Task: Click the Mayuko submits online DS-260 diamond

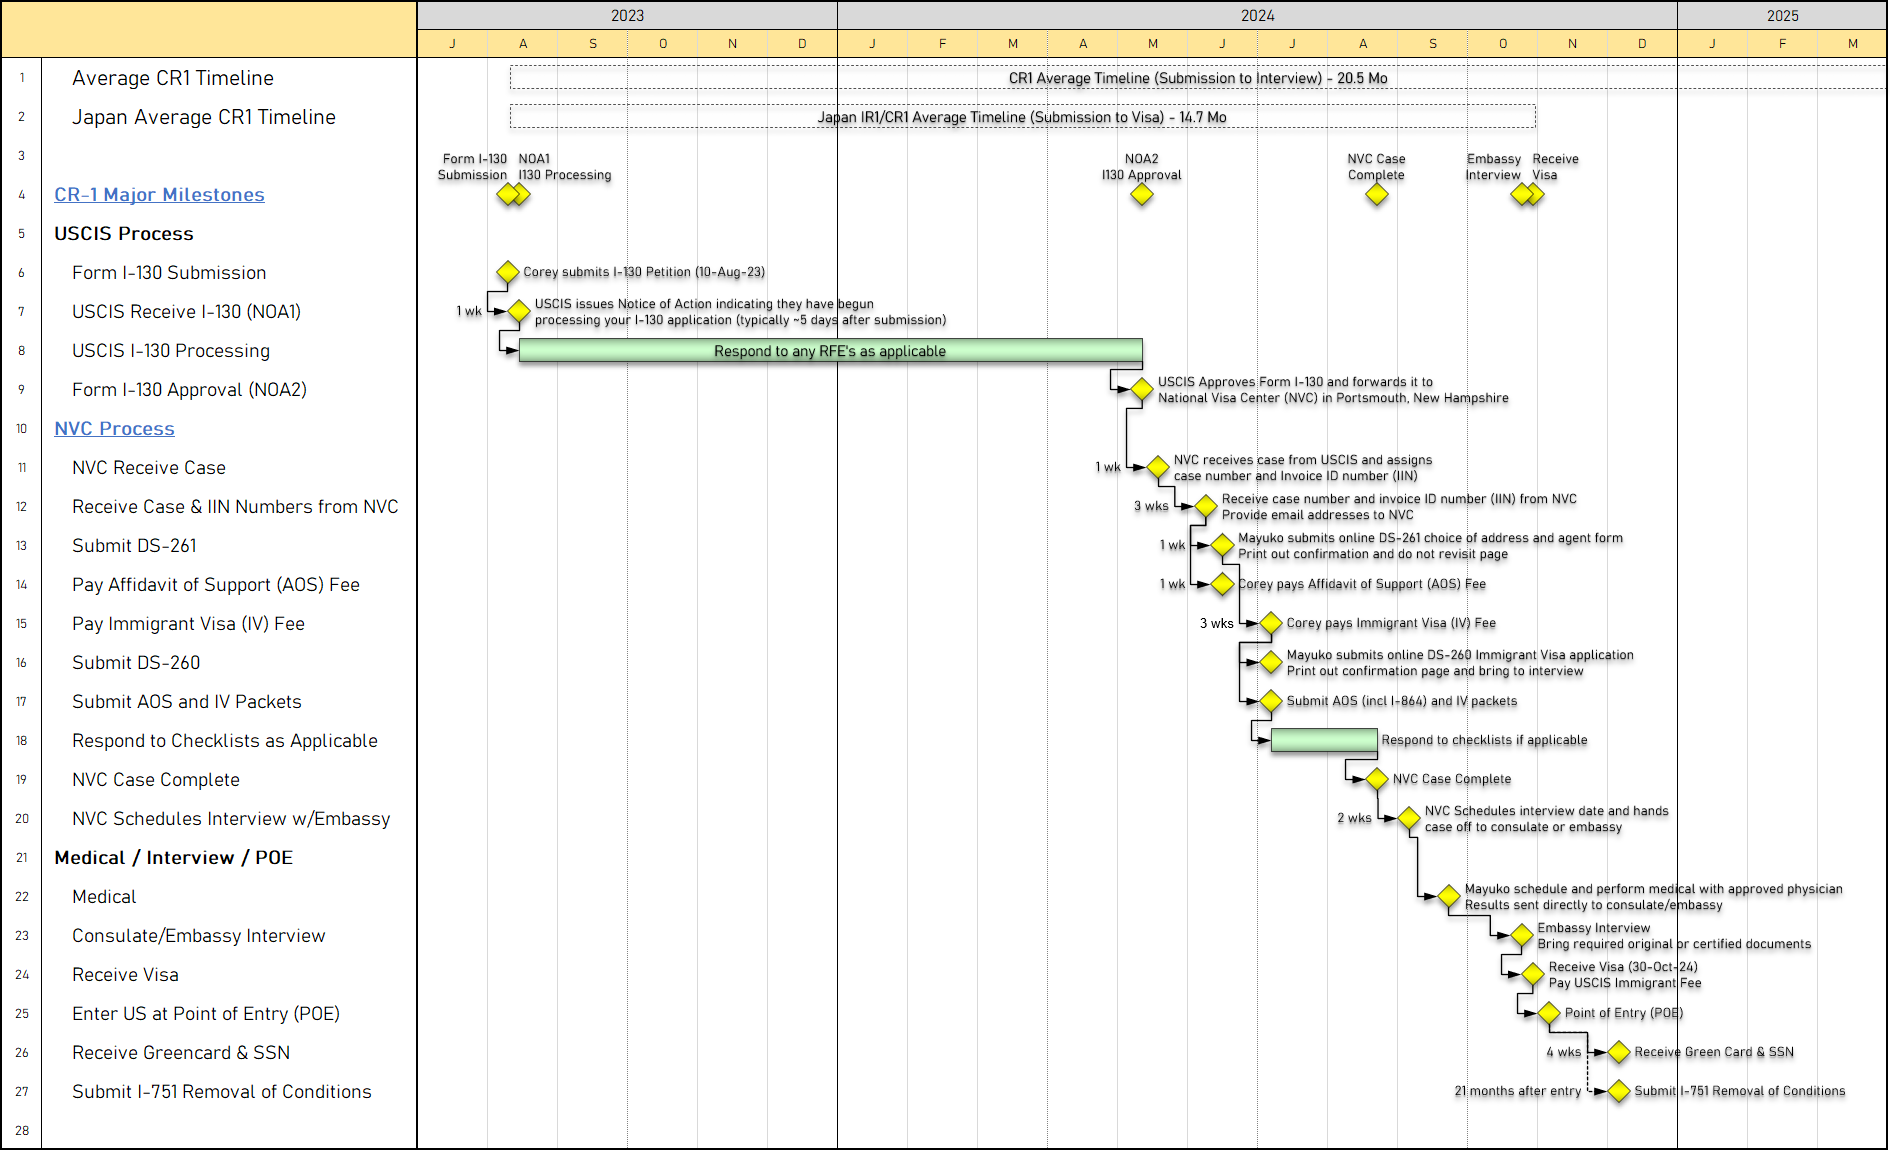Action: (x=1271, y=662)
